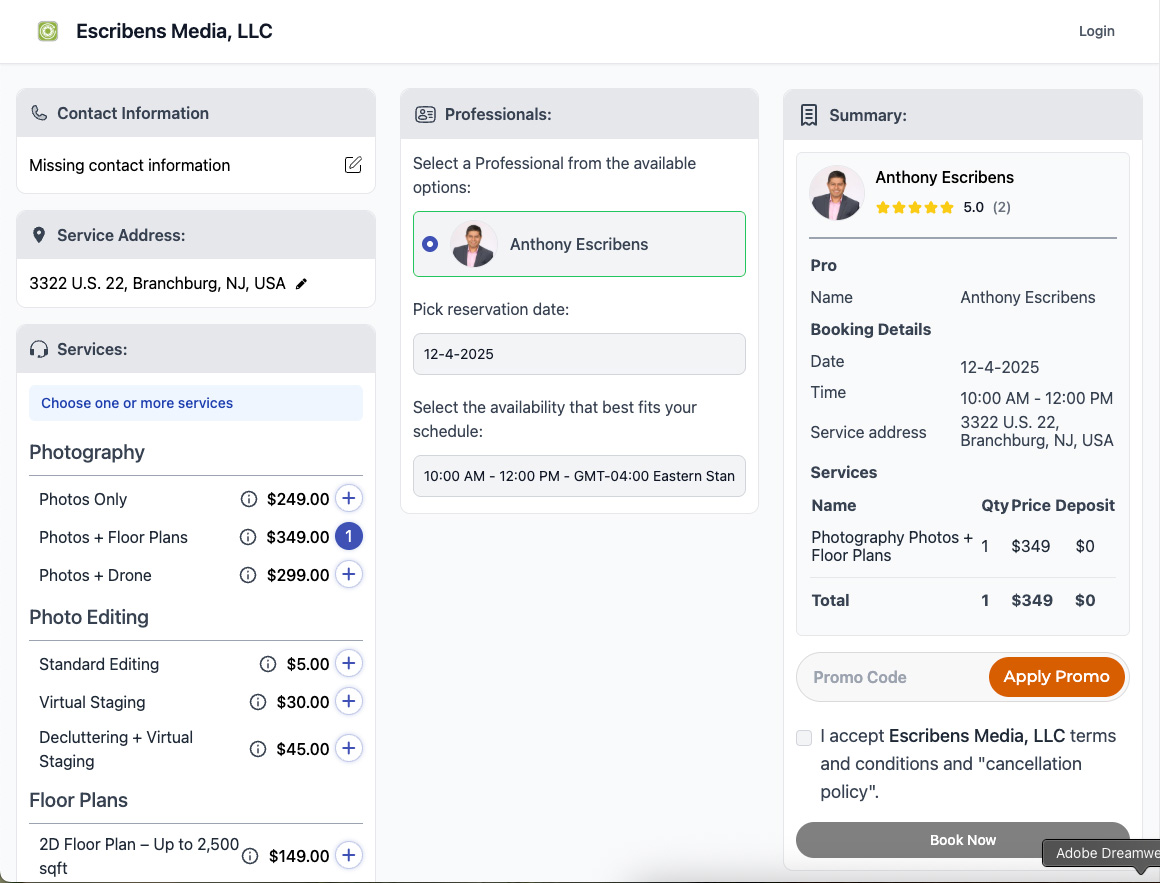Select the 10:00 AM - 12:00 PM schedule option

(579, 476)
